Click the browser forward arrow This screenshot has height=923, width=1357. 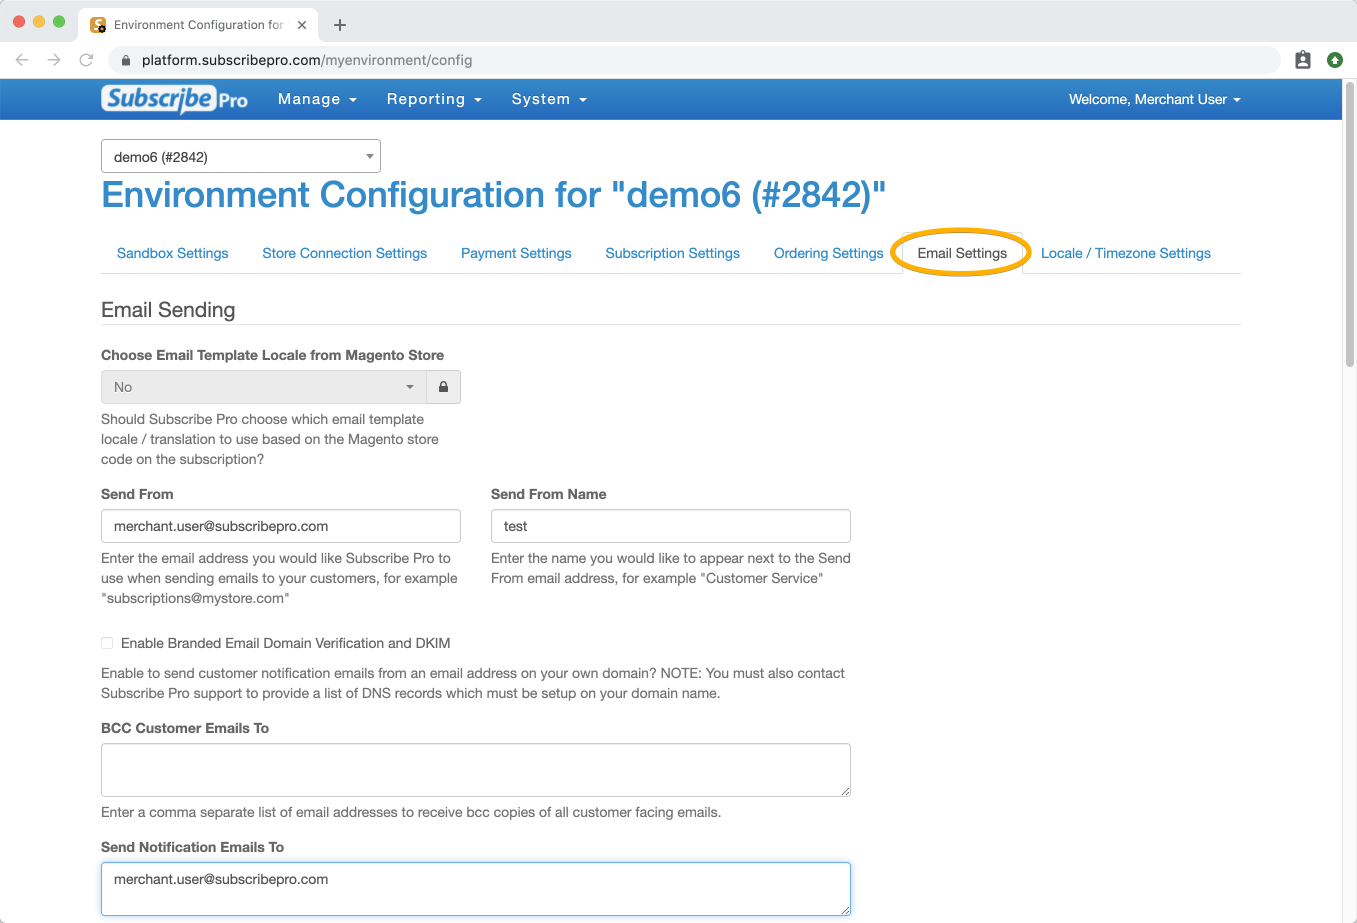[x=54, y=60]
